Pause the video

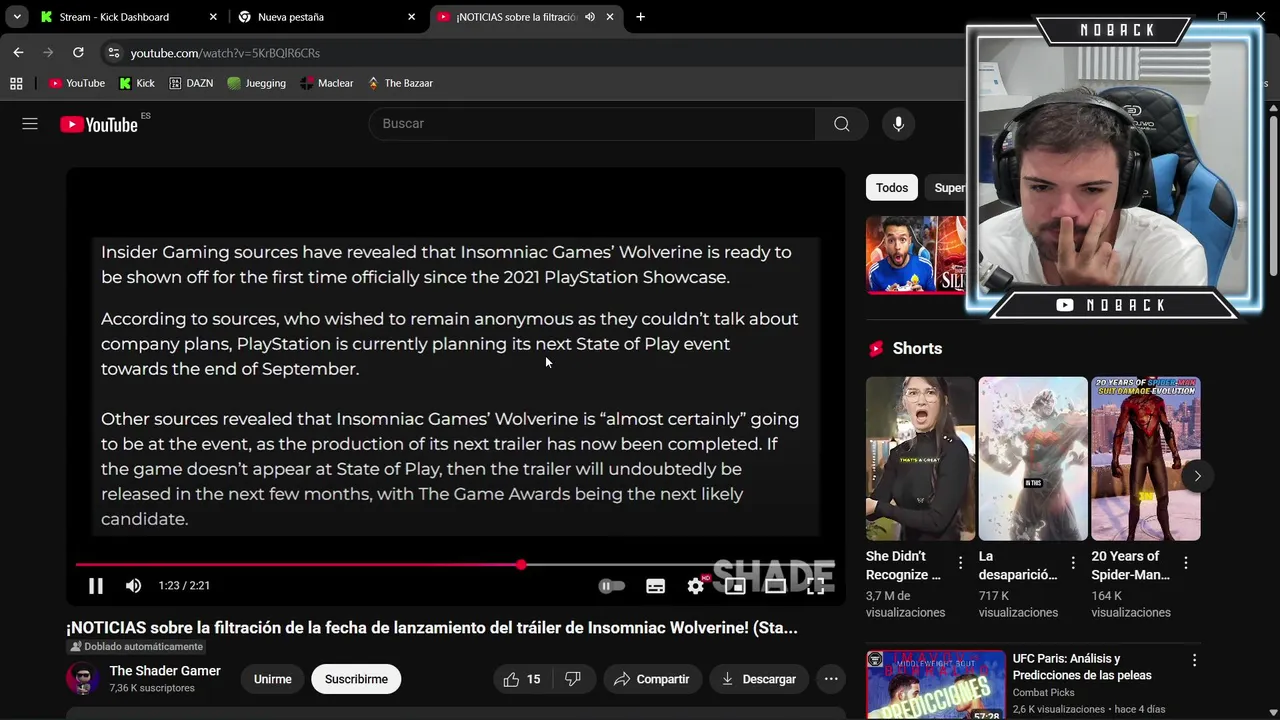[x=96, y=586]
